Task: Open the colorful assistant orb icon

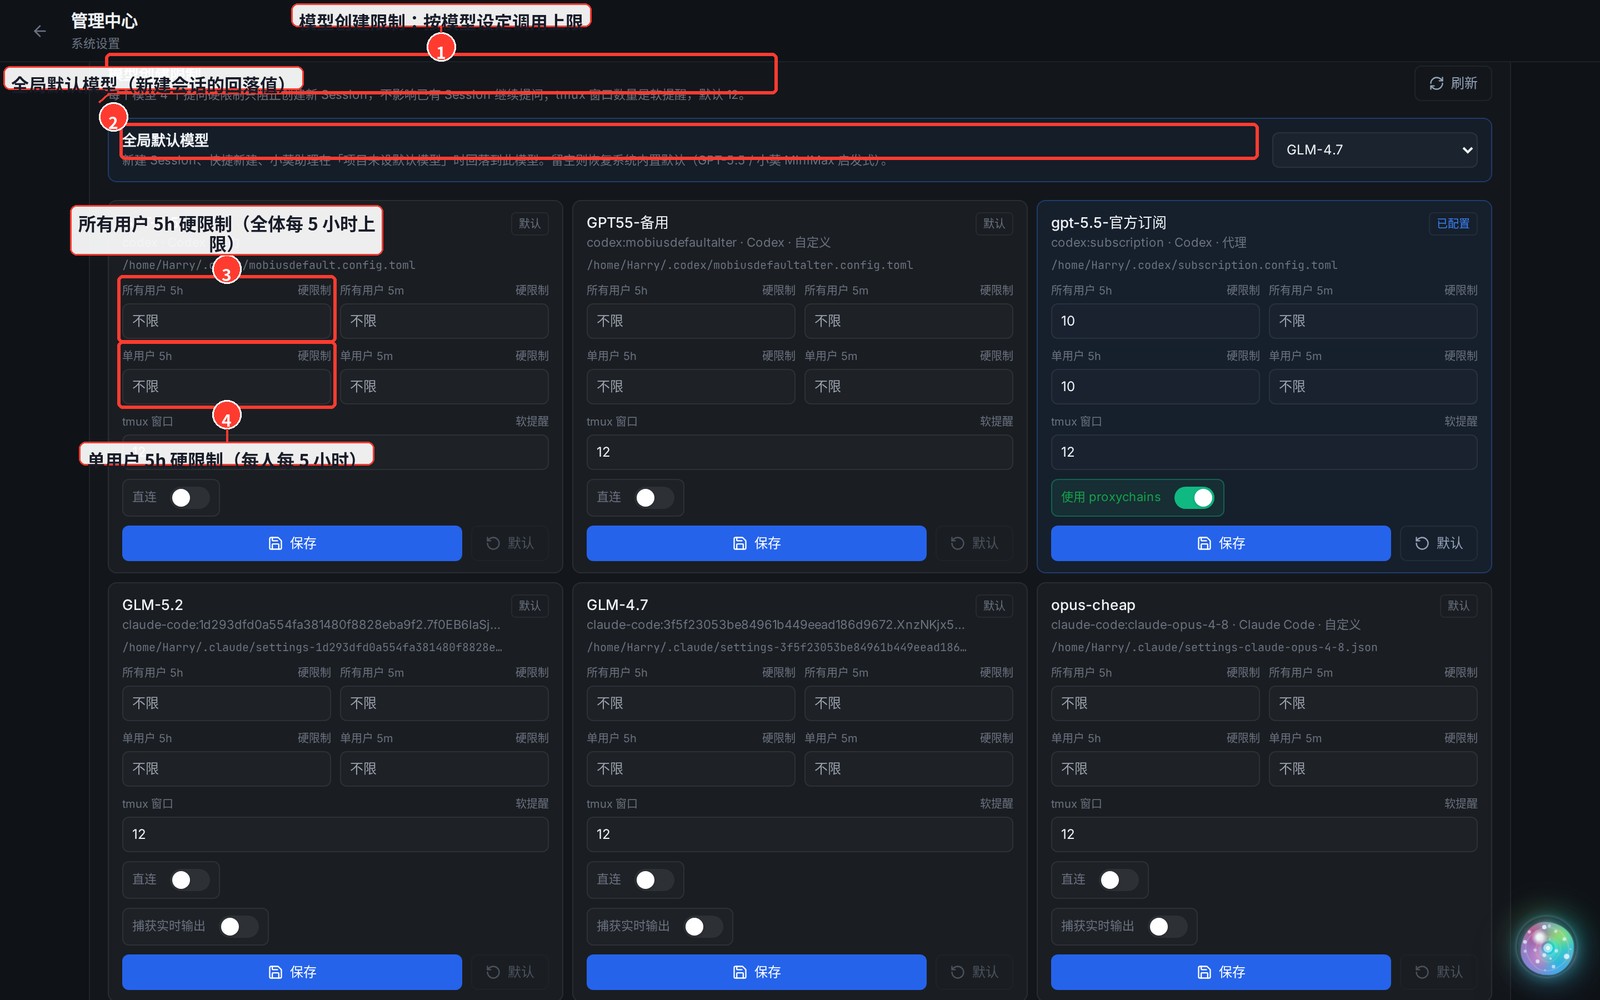Action: pyautogui.click(x=1547, y=948)
